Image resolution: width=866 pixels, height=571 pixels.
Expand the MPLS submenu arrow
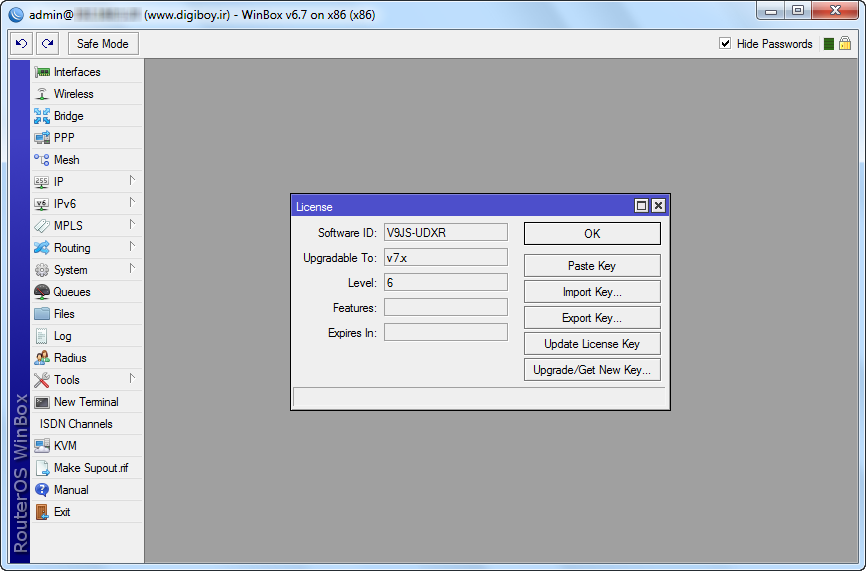pyautogui.click(x=132, y=225)
